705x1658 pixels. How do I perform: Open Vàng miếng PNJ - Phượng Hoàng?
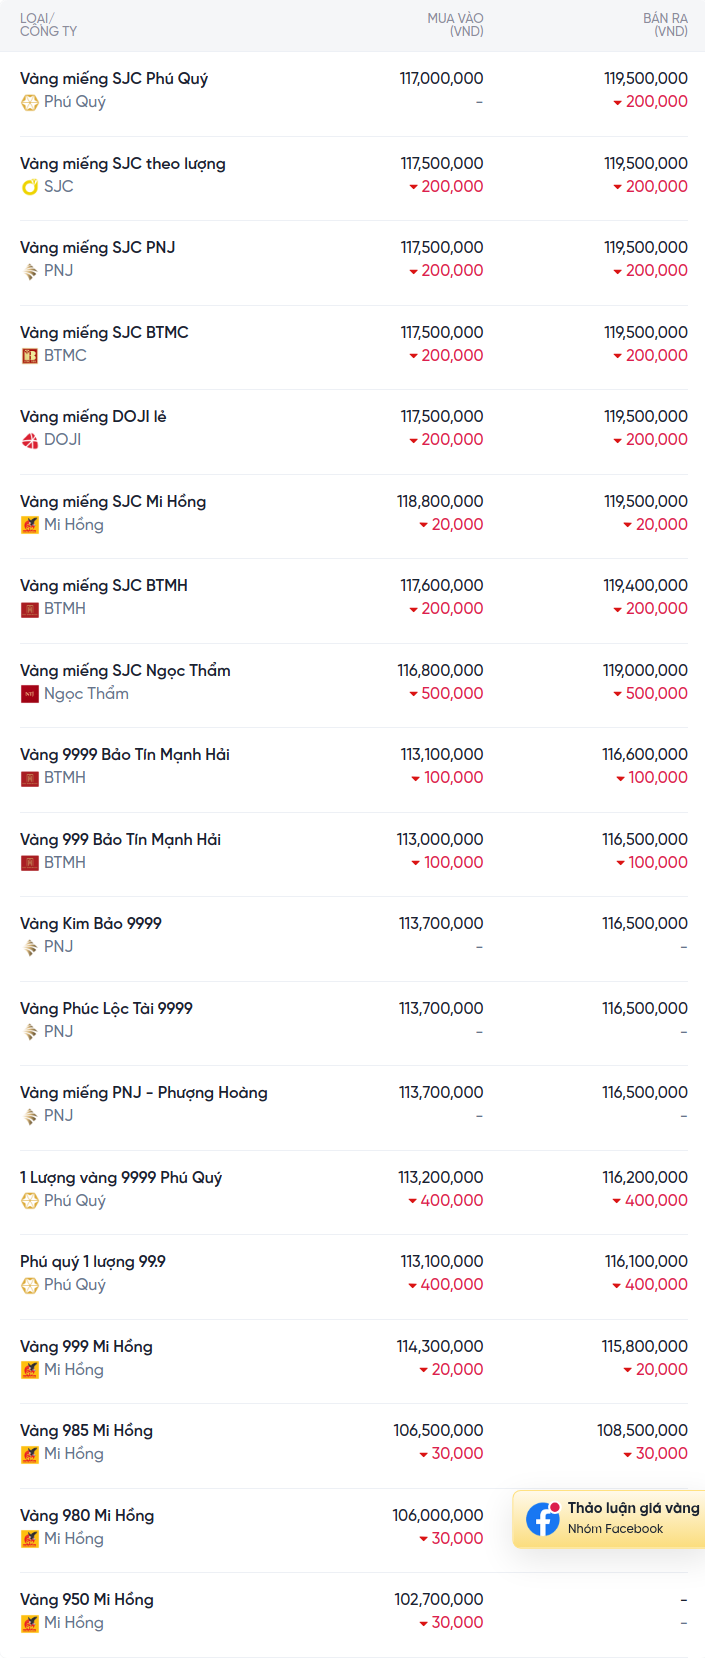pyautogui.click(x=144, y=1092)
